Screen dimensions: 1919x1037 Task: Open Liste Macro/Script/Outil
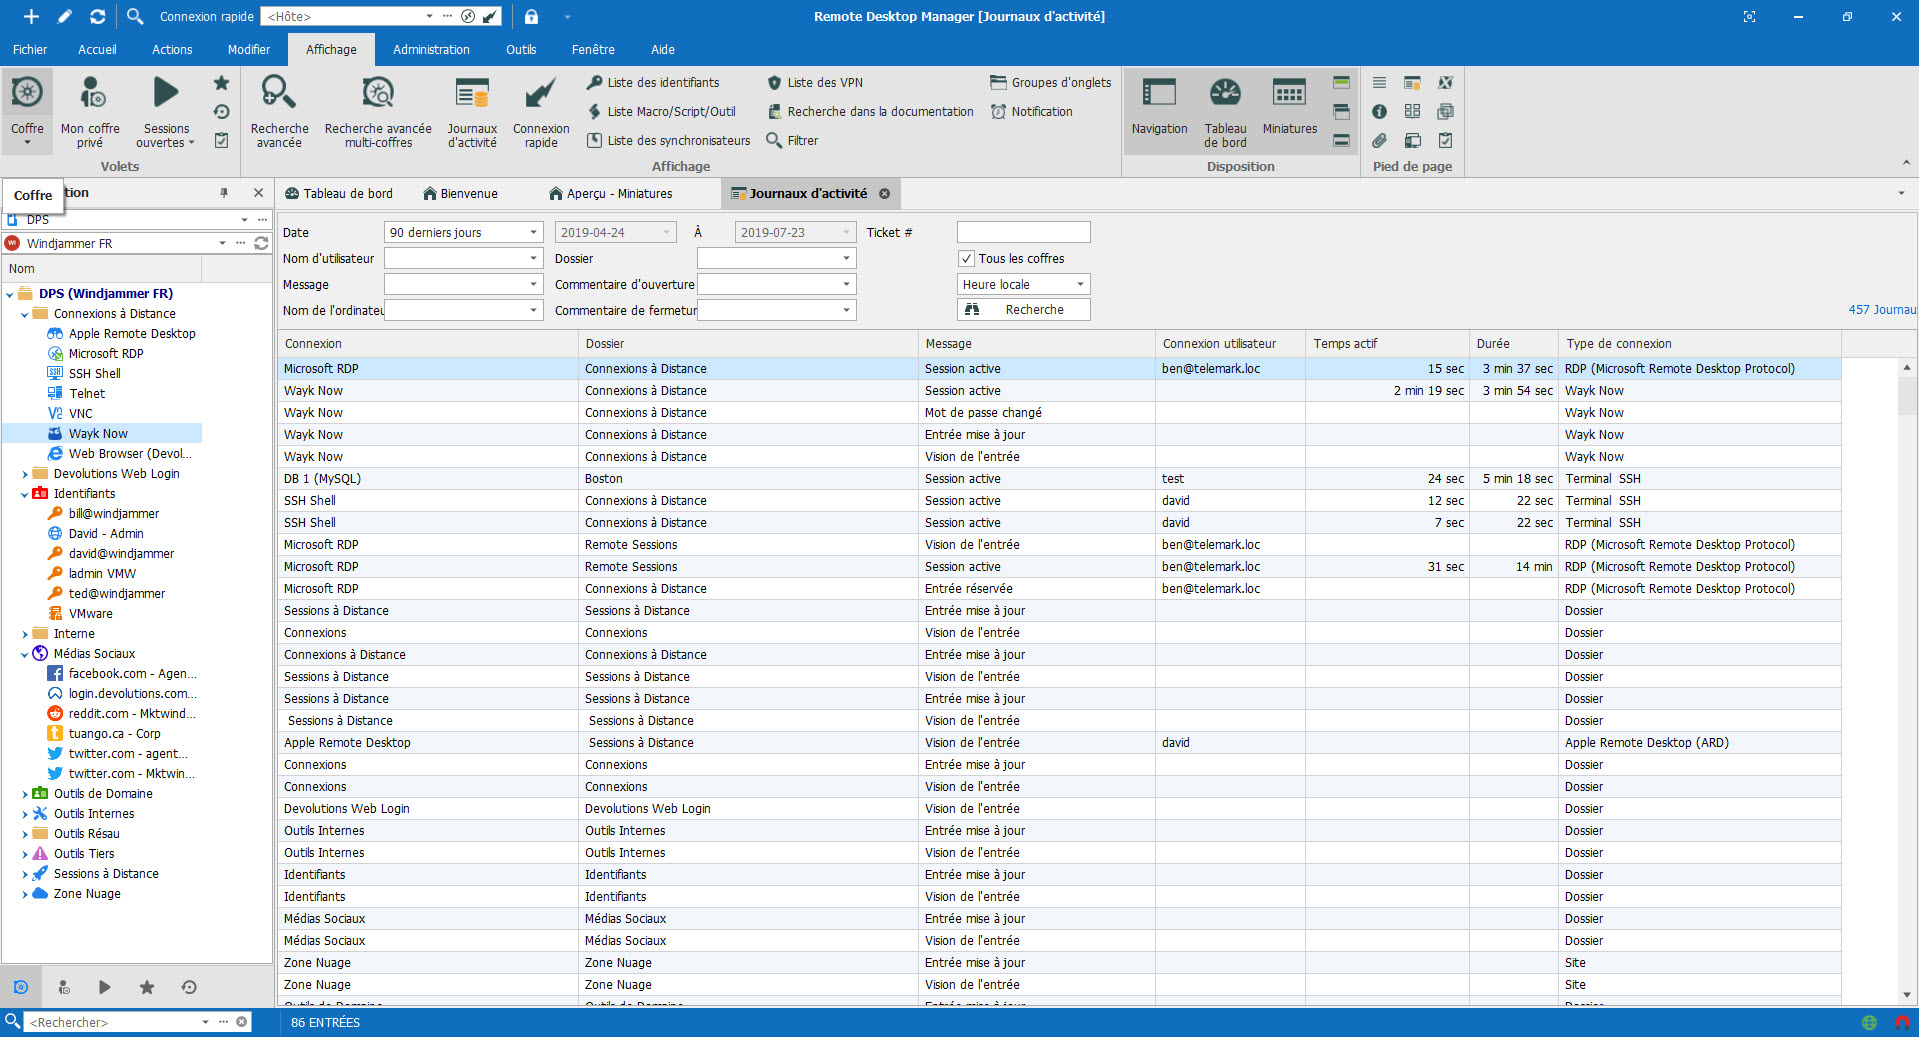(661, 112)
